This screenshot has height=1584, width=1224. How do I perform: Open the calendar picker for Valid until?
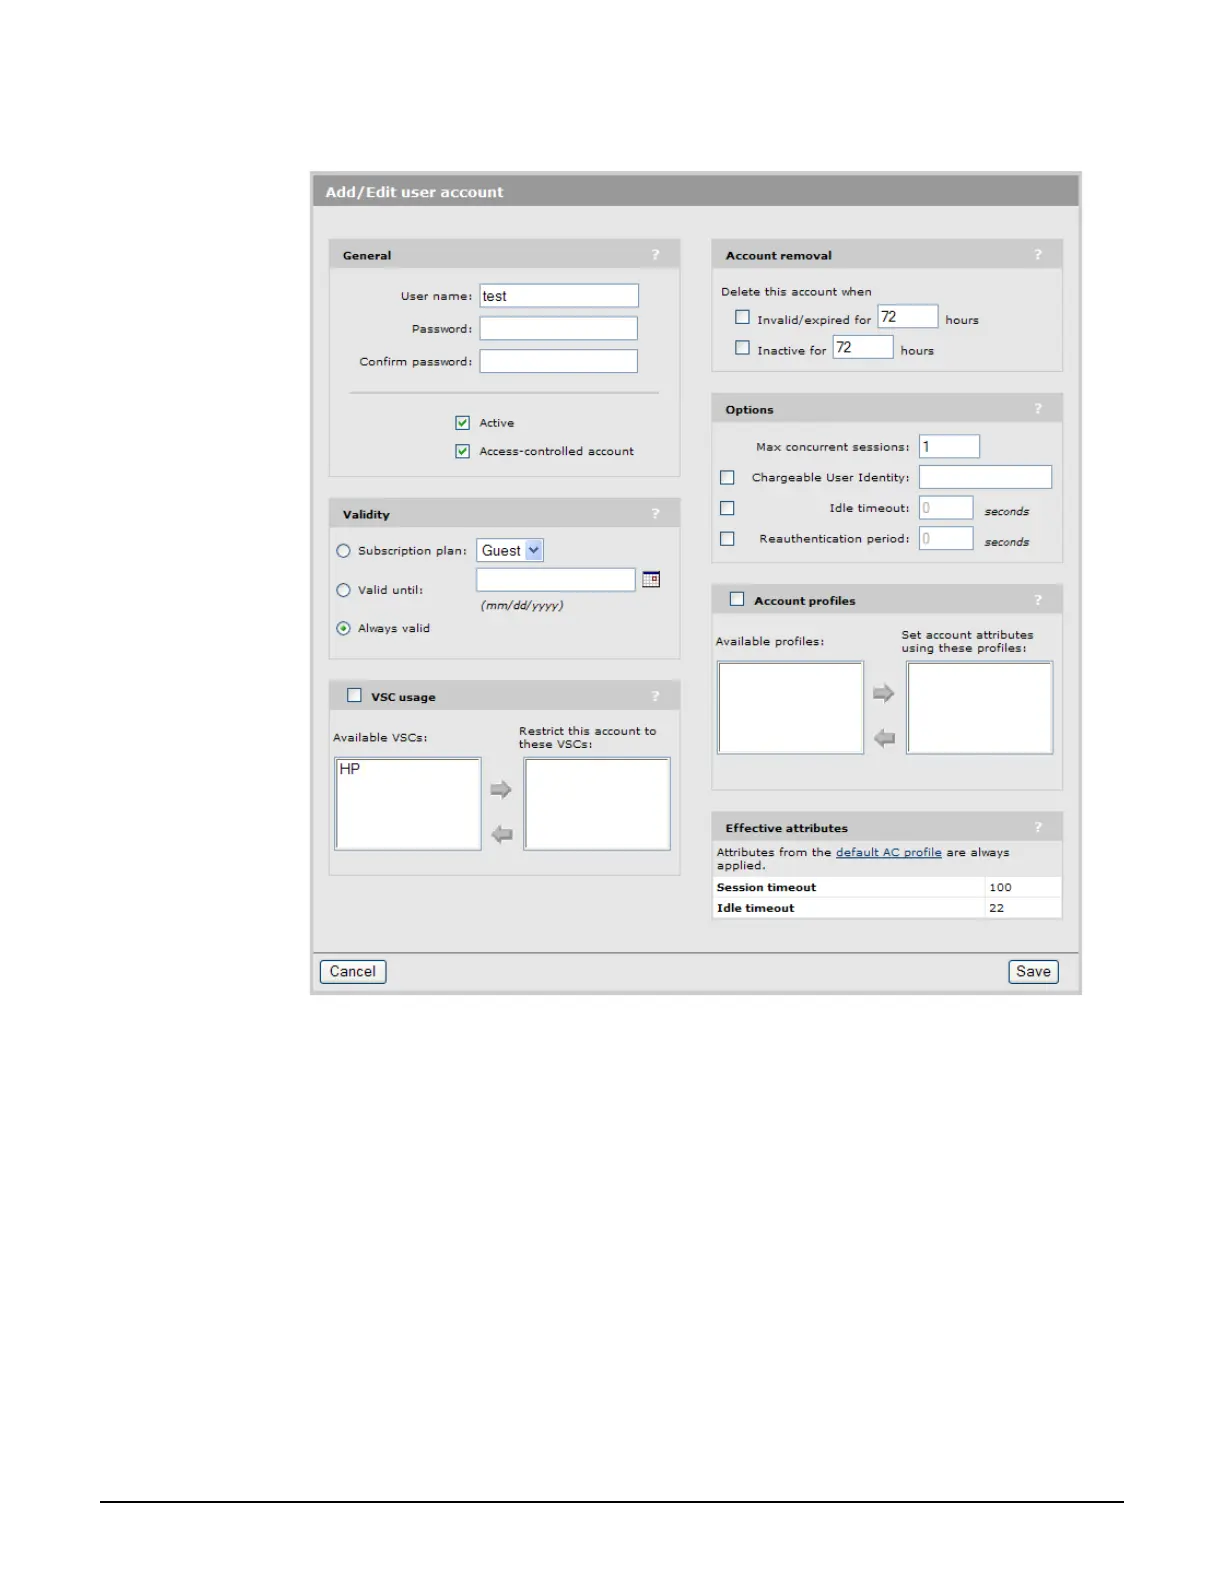(651, 579)
